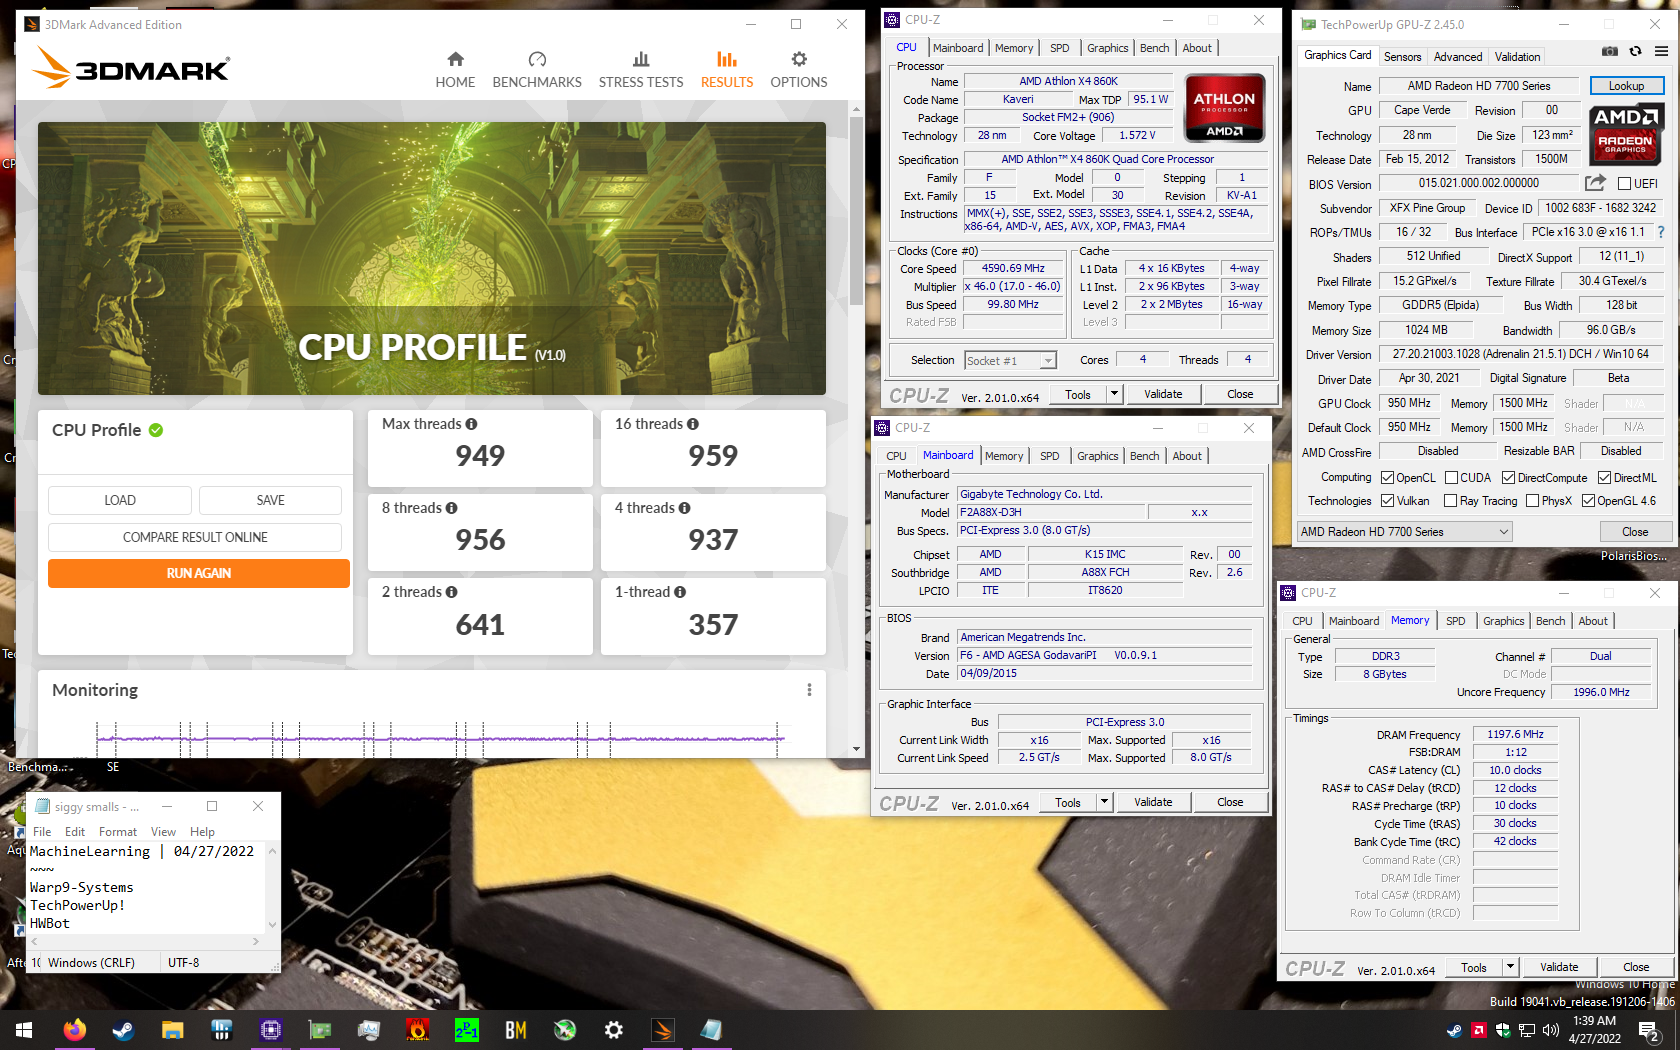Open Windows Start menu
The width and height of the screenshot is (1680, 1050).
pos(24,1030)
